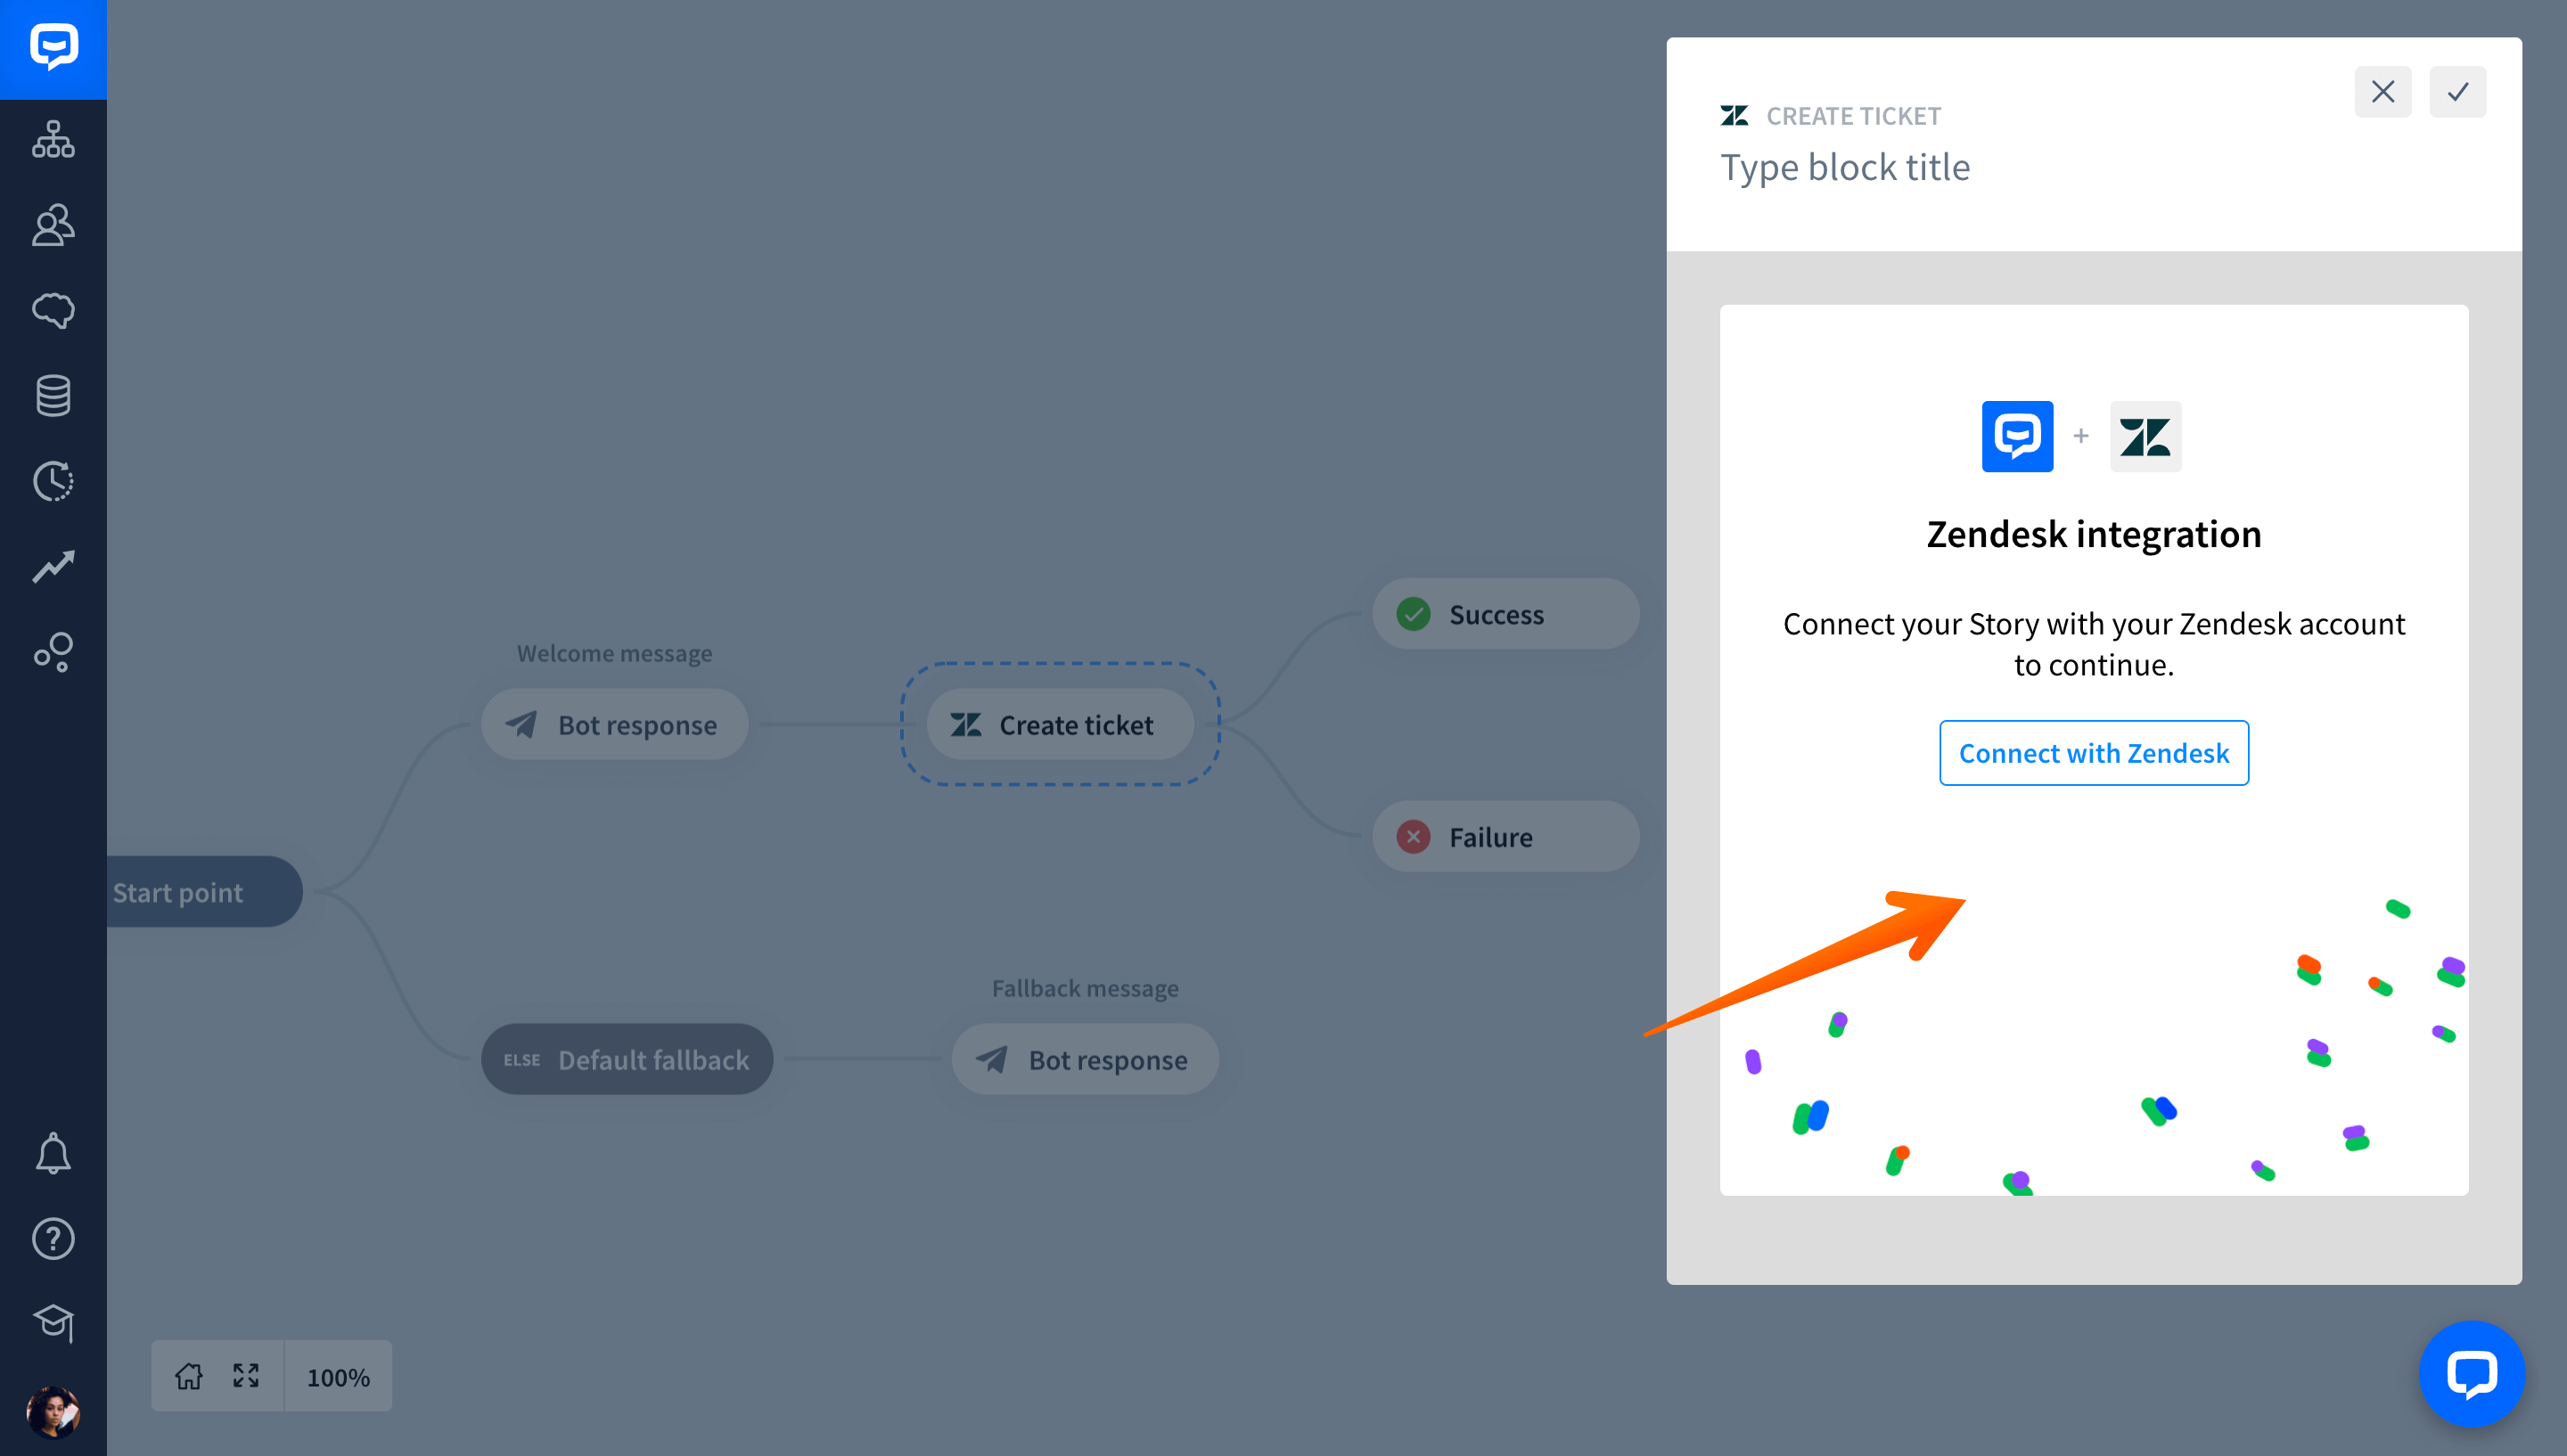Reset canvas view with home icon
This screenshot has height=1456, width=2567.
click(188, 1376)
